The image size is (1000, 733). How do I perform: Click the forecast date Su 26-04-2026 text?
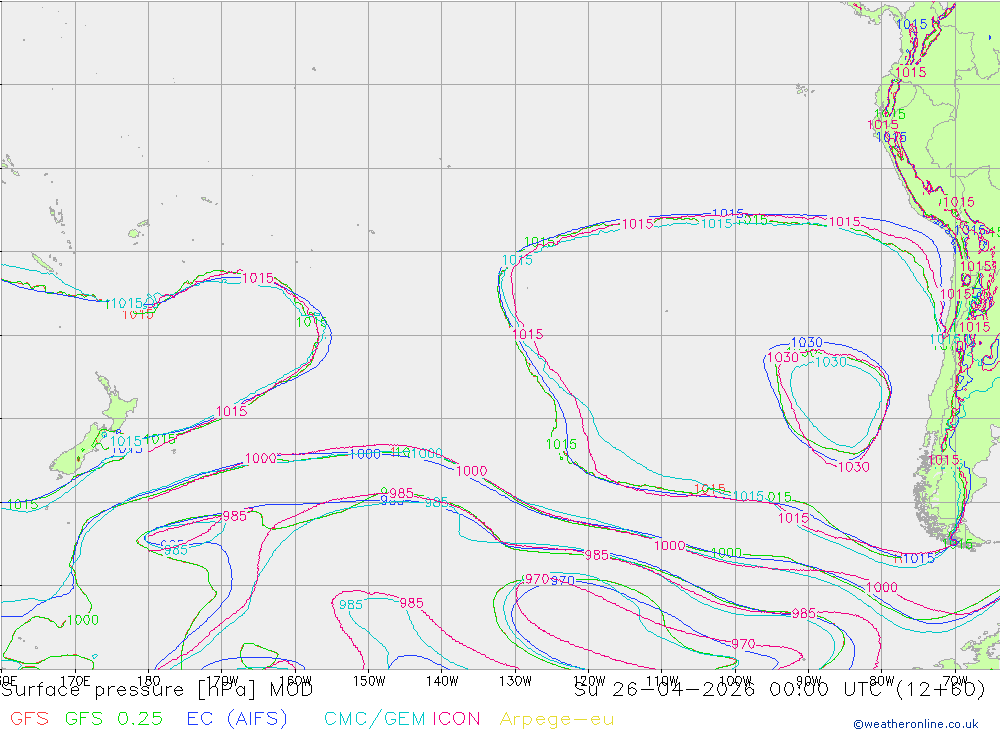pyautogui.click(x=665, y=690)
